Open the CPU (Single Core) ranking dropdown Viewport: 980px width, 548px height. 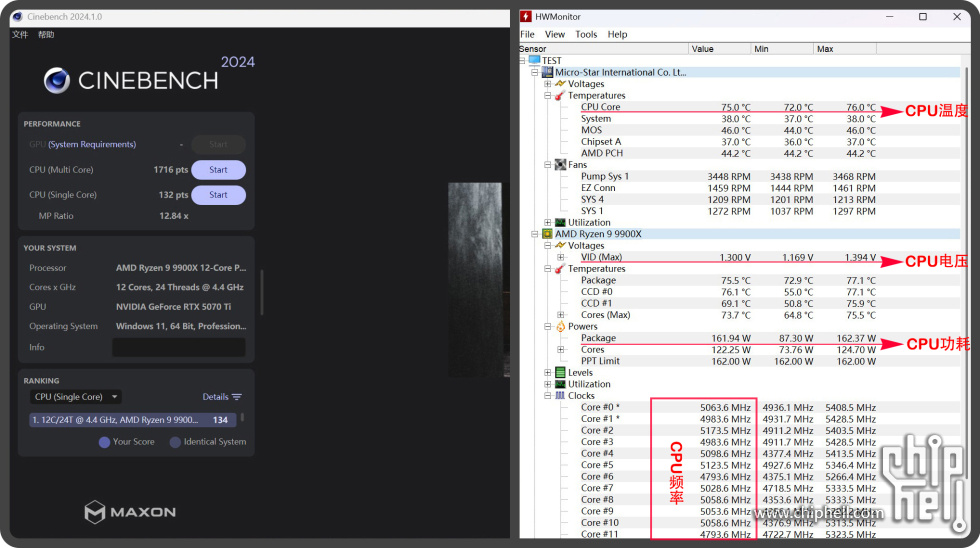point(76,397)
